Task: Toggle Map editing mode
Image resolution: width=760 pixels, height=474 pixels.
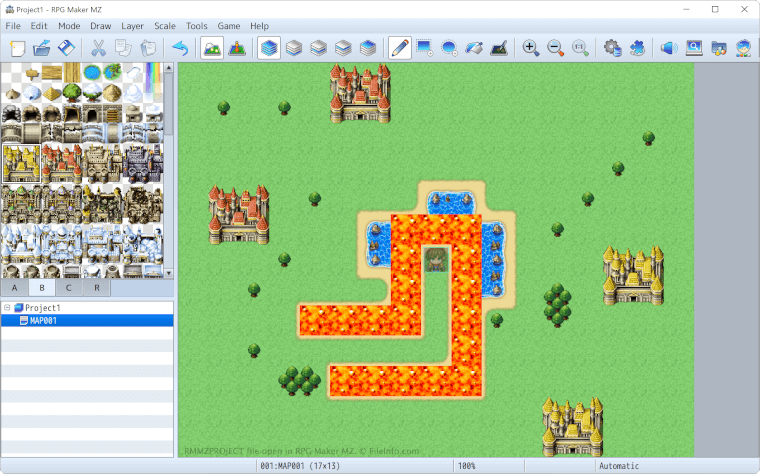Action: (x=212, y=47)
